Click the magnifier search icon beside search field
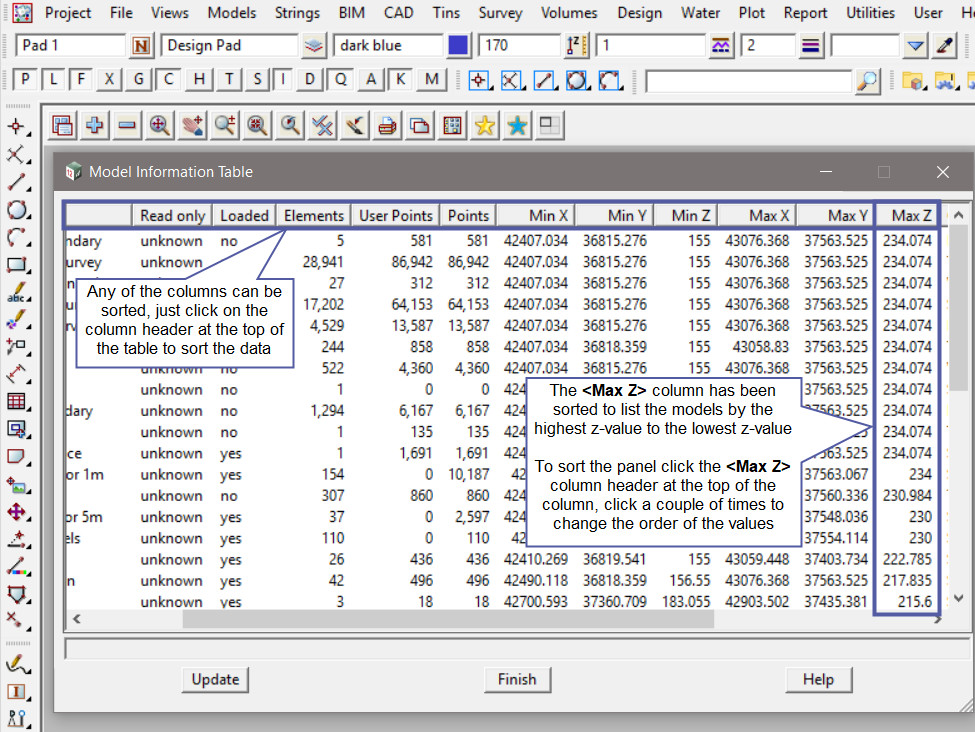975x732 pixels. [x=868, y=81]
